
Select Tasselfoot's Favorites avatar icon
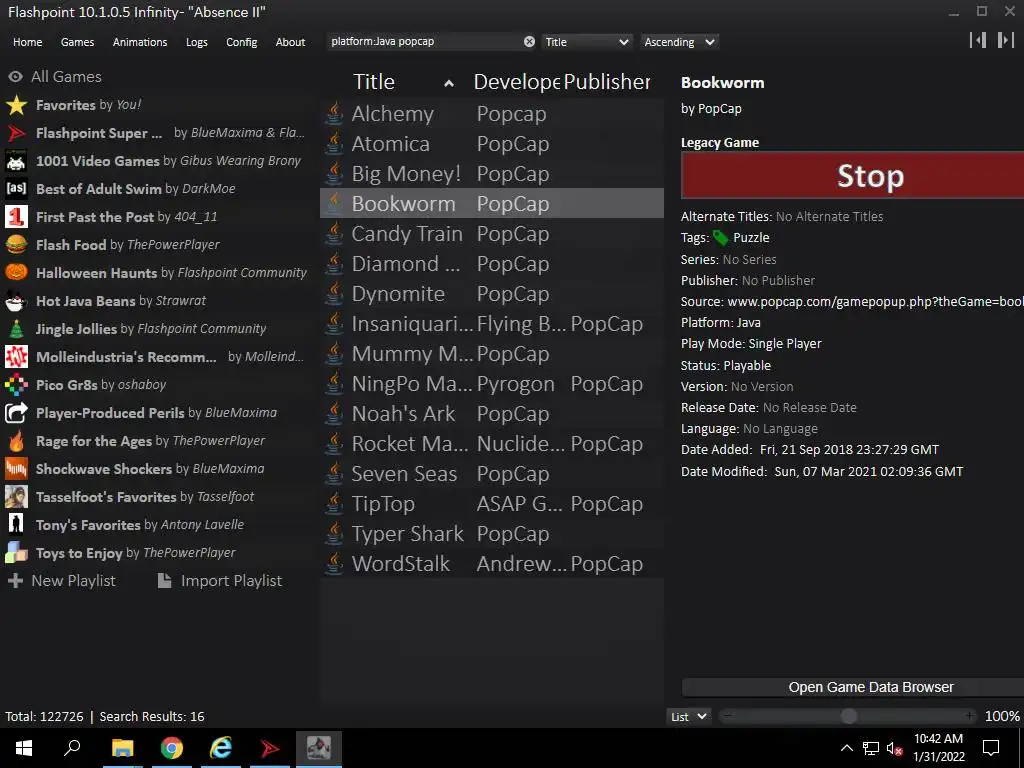click(x=16, y=497)
